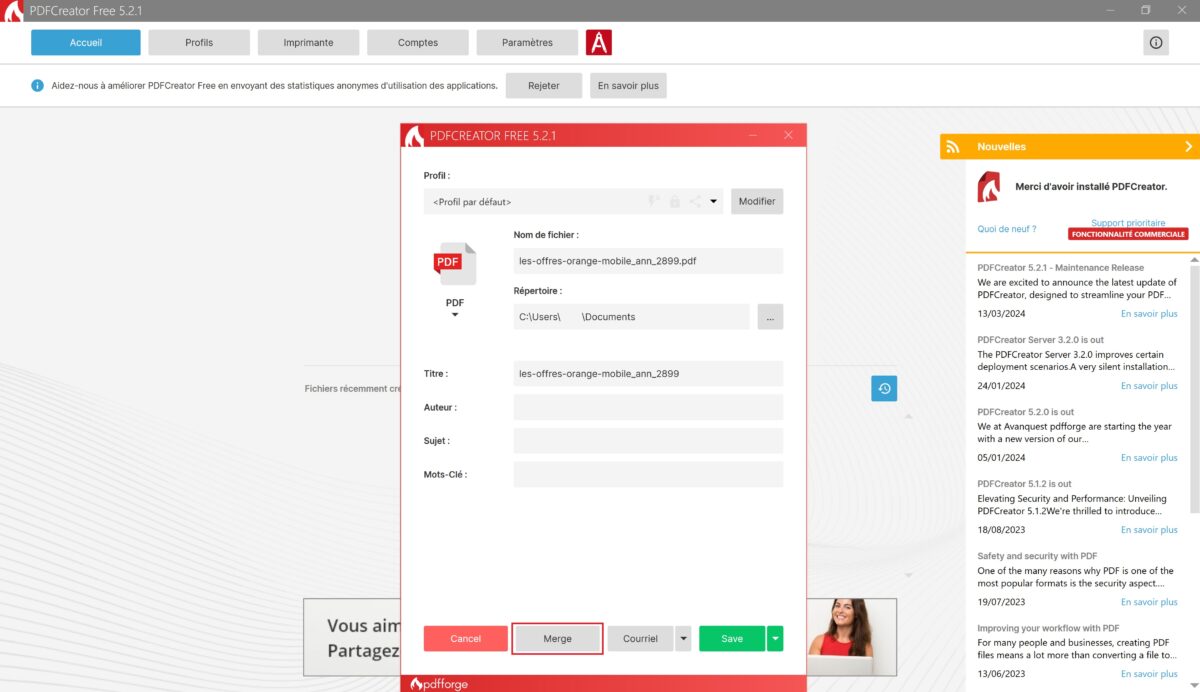
Task: Click the 'Safety and security with PDF' headline
Action: click(x=1037, y=556)
